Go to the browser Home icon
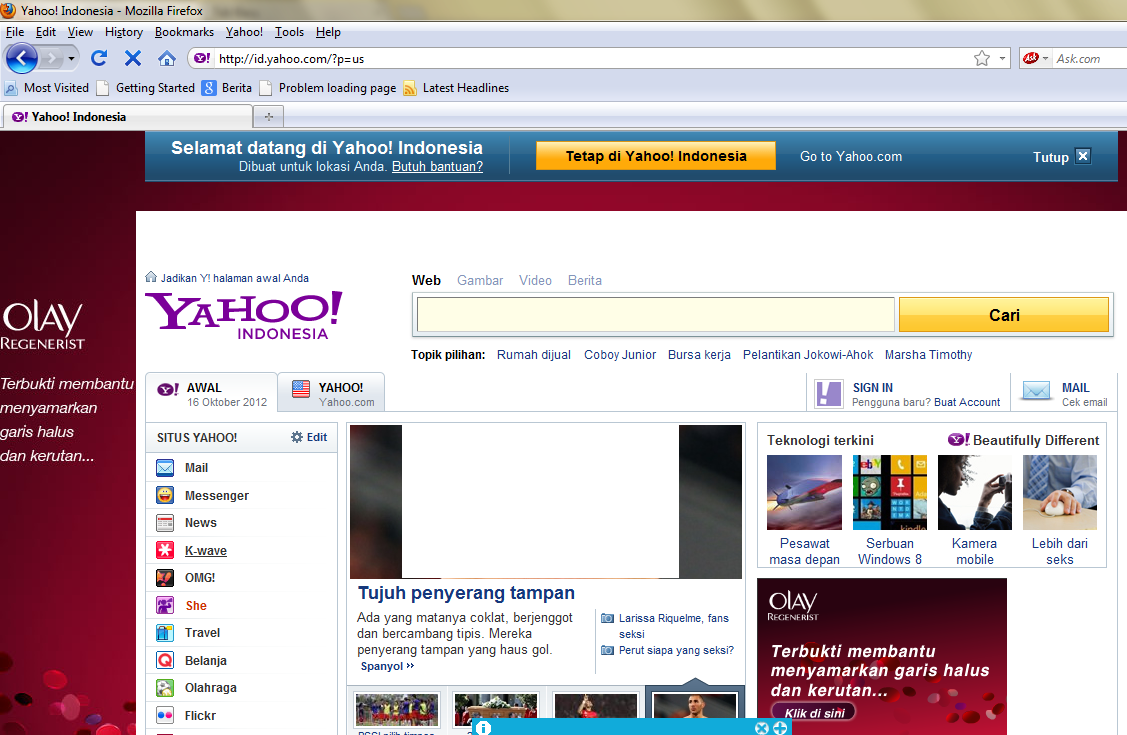The image size is (1127, 735). [167, 58]
